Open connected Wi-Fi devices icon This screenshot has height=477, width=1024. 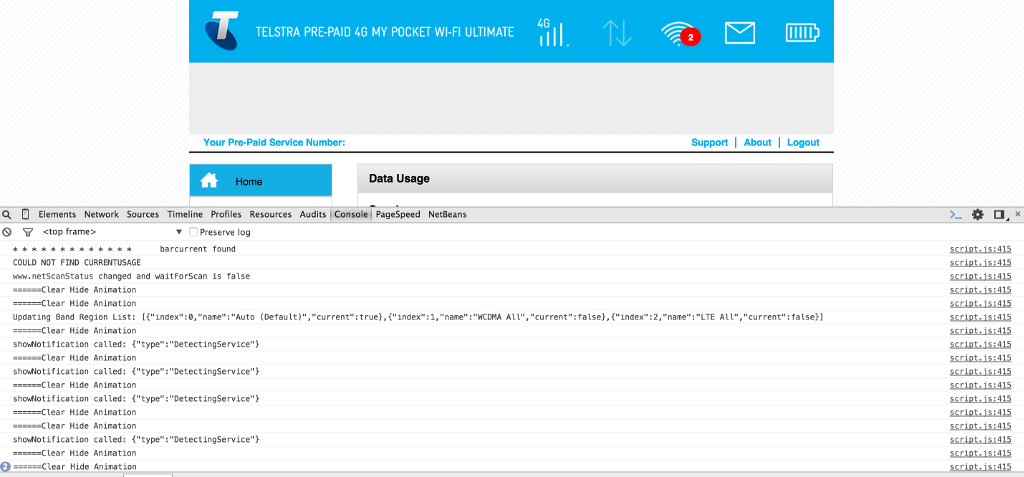(x=680, y=33)
